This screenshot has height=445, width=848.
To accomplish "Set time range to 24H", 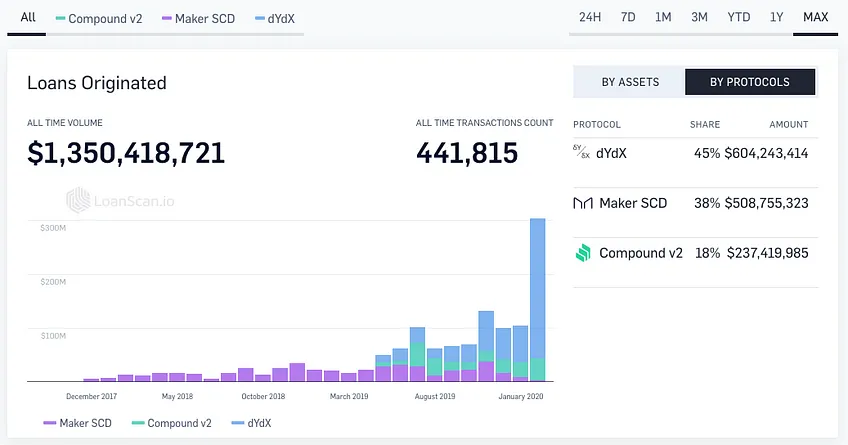I will (x=589, y=17).
